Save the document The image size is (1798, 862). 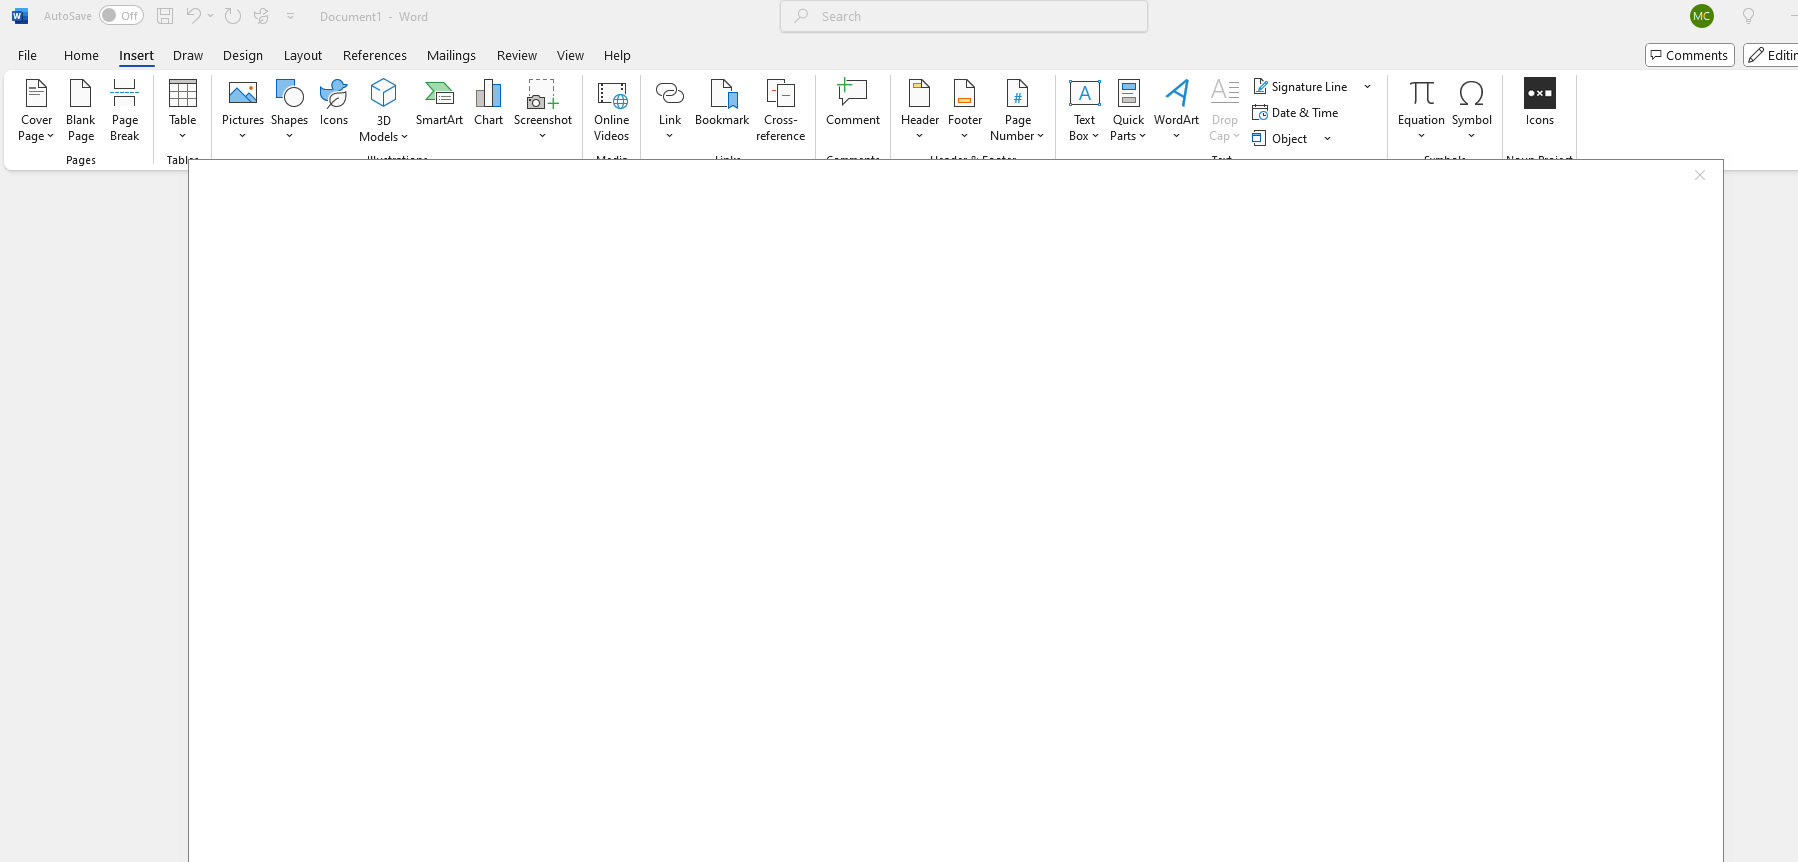[x=165, y=16]
